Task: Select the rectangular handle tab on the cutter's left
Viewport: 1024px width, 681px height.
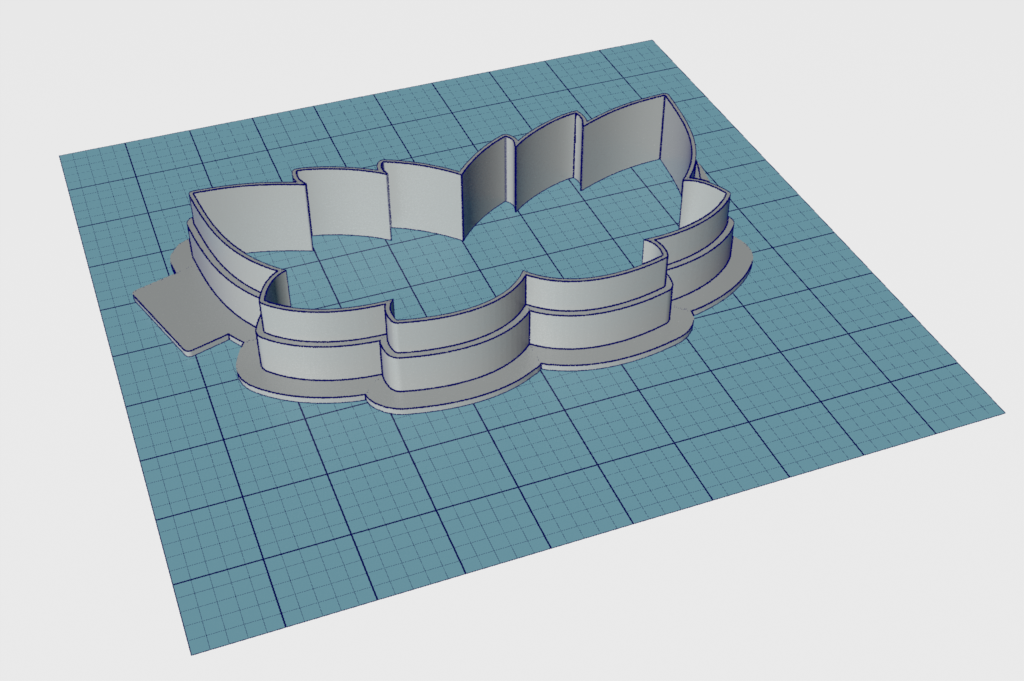Action: [x=168, y=313]
